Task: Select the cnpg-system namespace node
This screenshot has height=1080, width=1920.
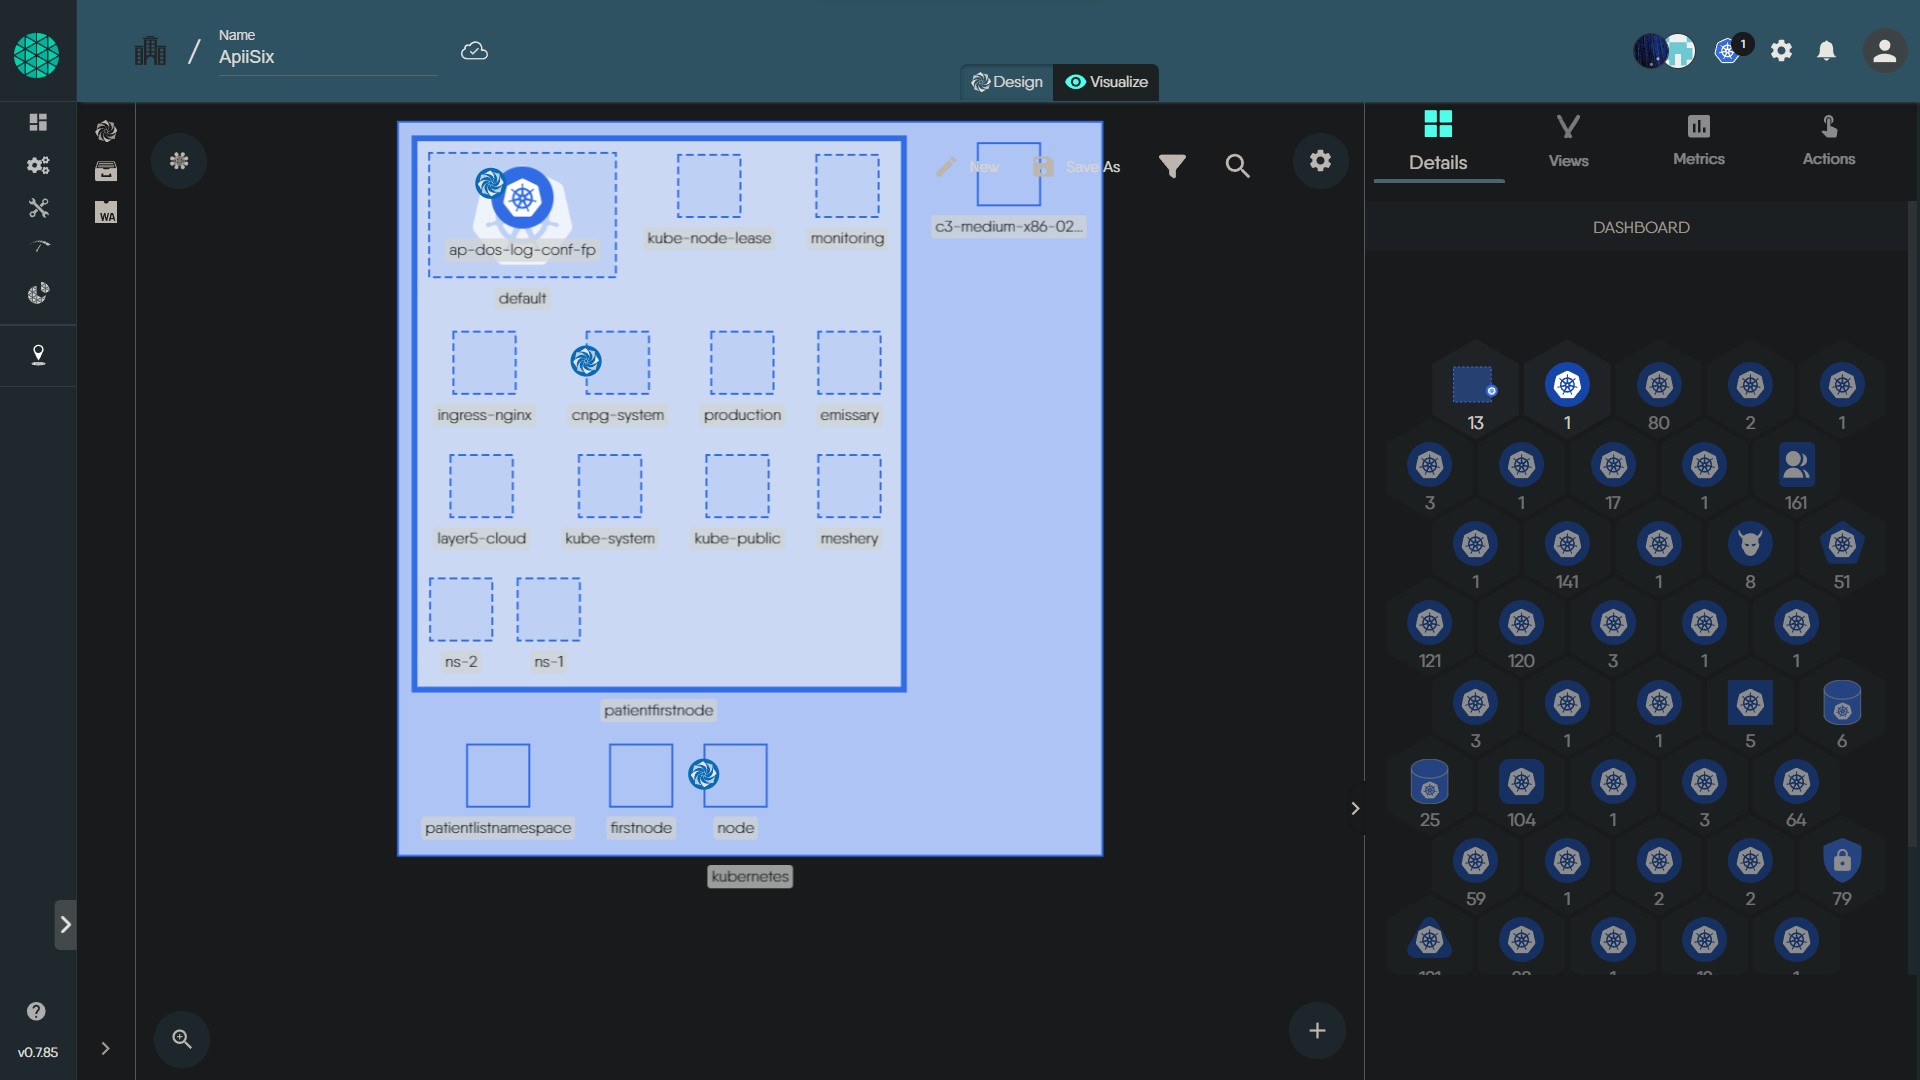Action: pyautogui.click(x=617, y=363)
